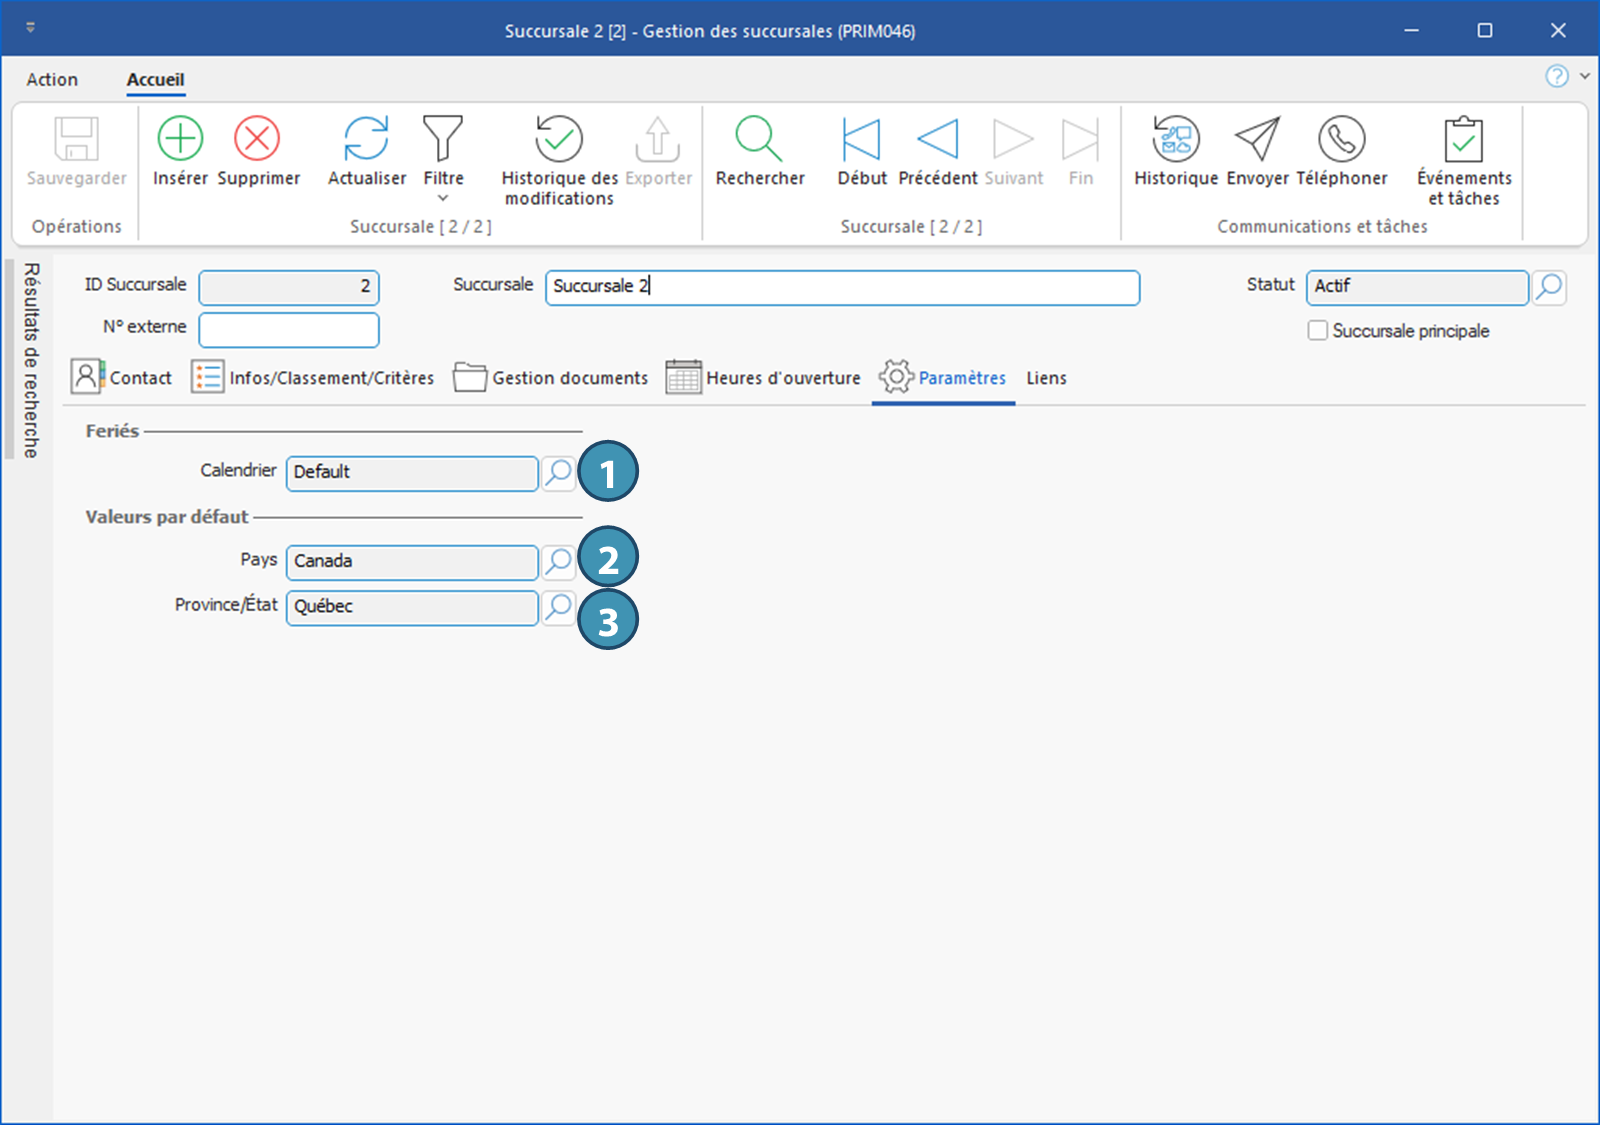Viewport: 1600px width, 1125px height.
Task: Expand the Résultats de recherche side panel
Action: (30, 360)
